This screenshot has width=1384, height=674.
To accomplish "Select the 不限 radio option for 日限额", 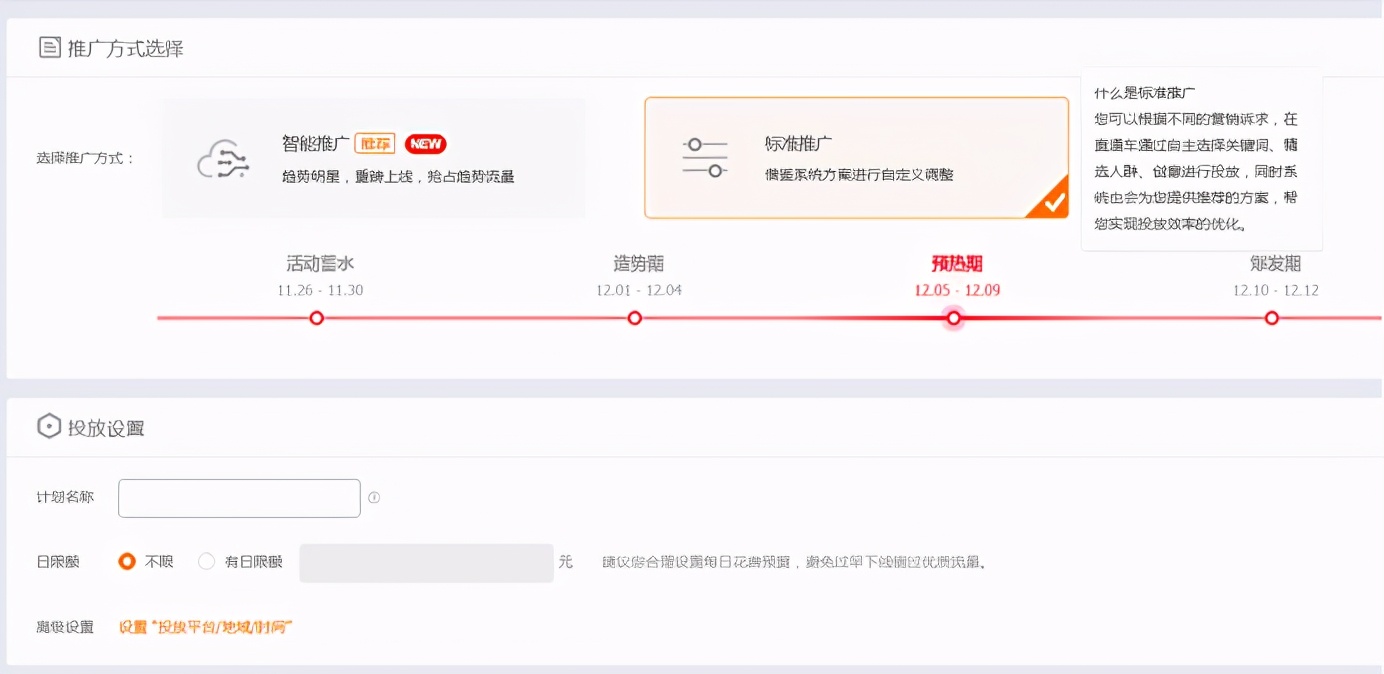I will pos(127,561).
